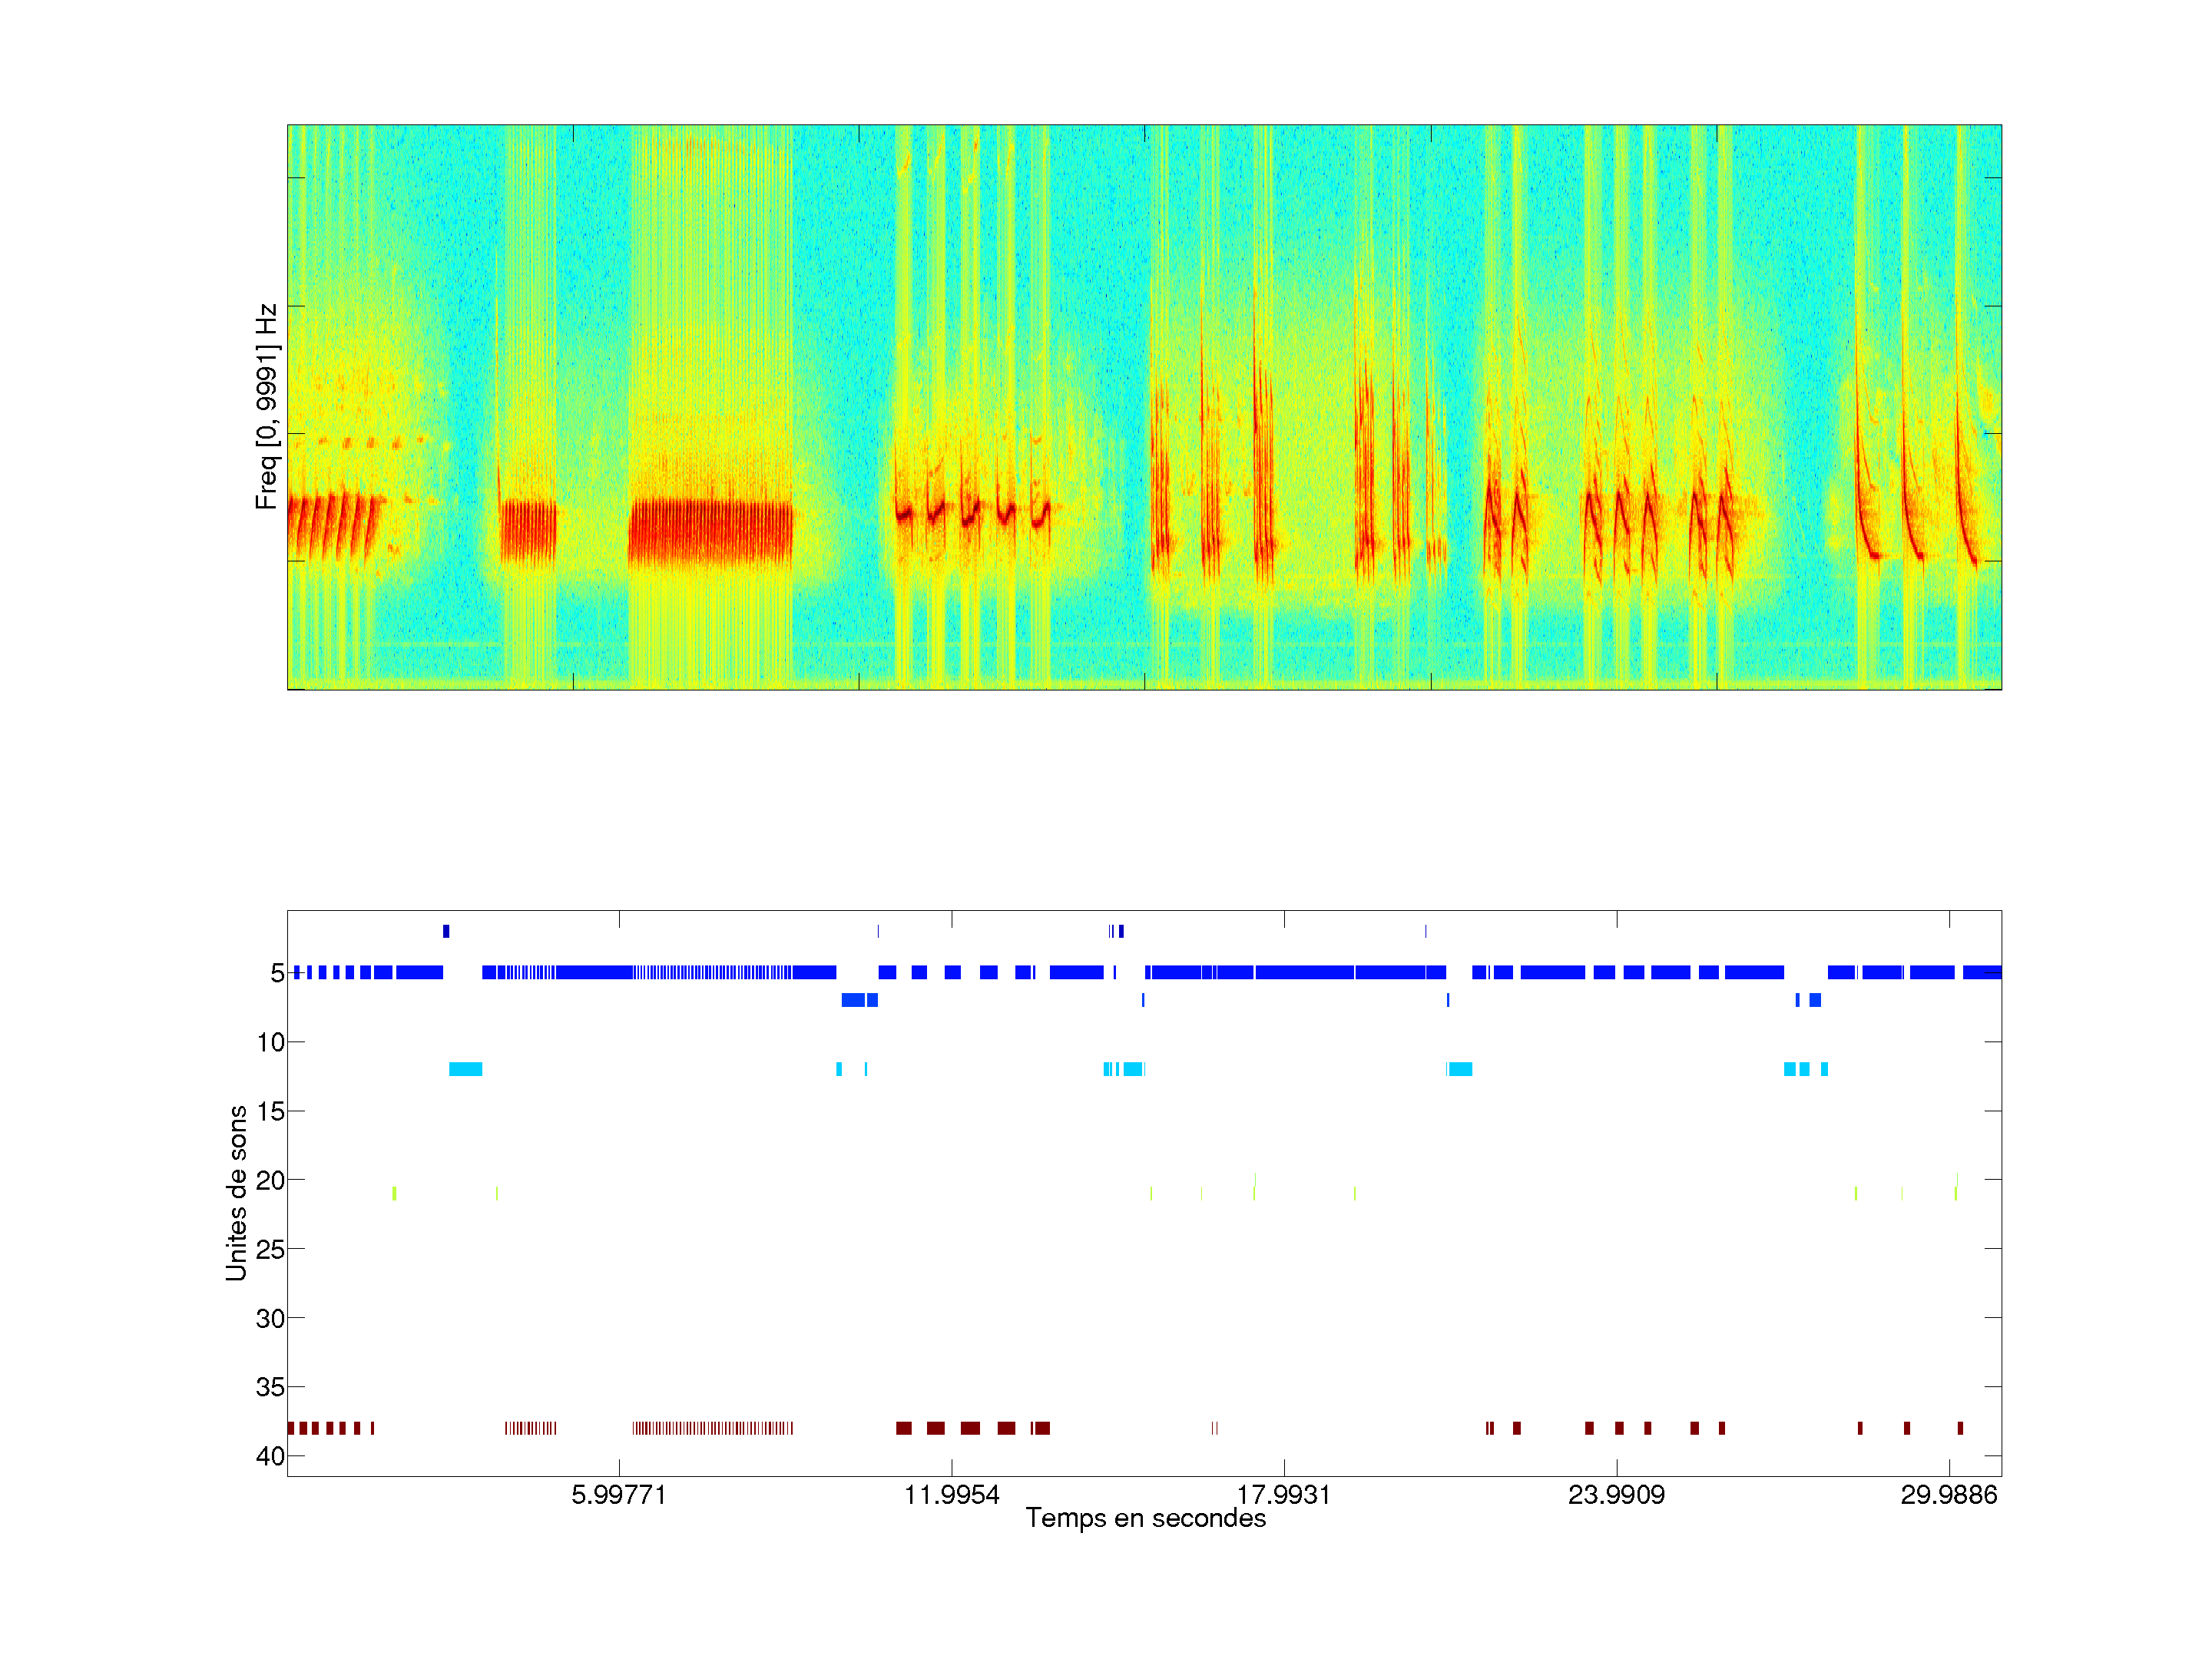Click the y-axis tick label 20
2212x1659 pixels.
click(x=270, y=1181)
